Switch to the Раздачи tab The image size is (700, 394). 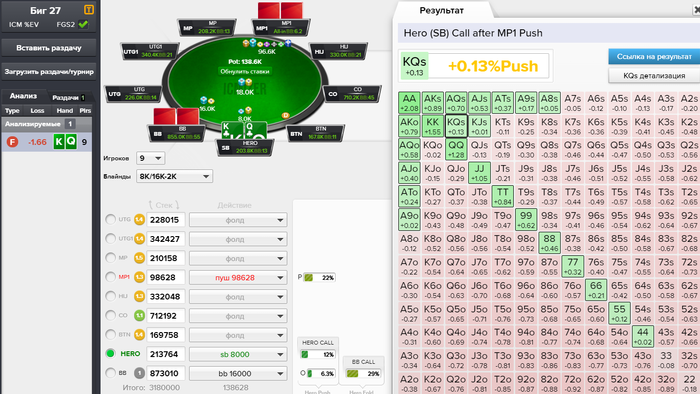[x=68, y=97]
